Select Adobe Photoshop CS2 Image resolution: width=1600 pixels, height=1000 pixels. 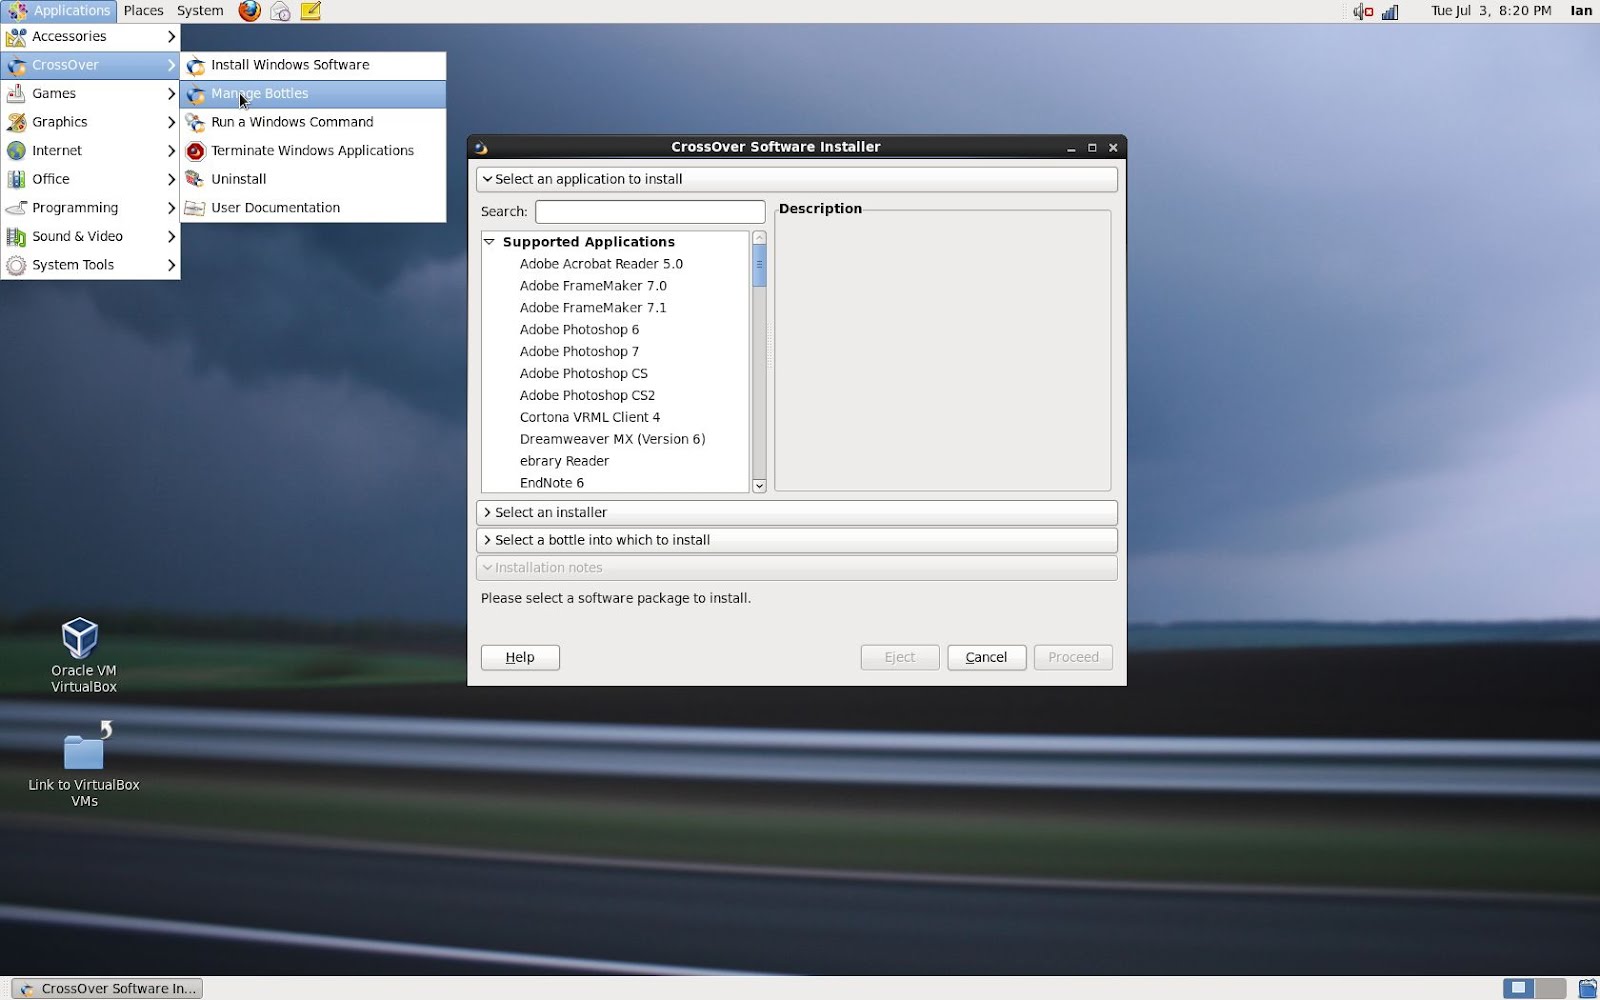tap(587, 396)
